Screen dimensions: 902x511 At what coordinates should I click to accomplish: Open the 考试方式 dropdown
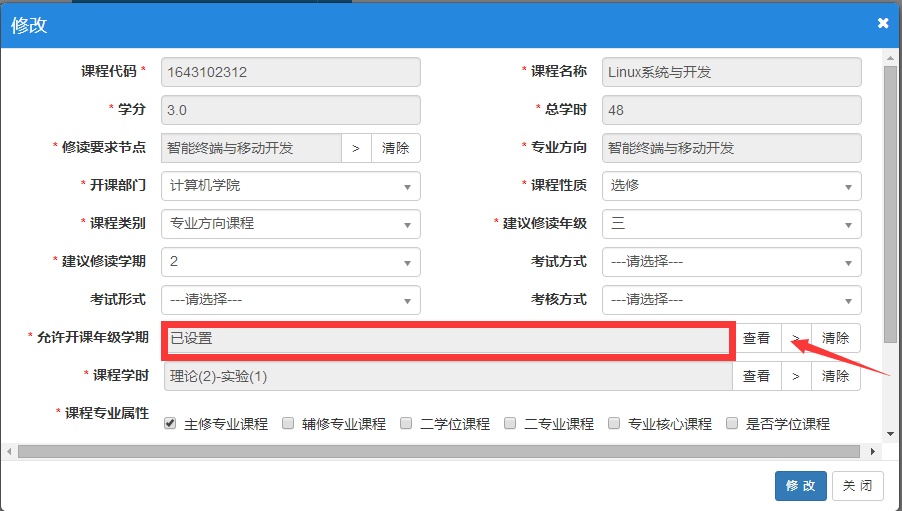(732, 262)
